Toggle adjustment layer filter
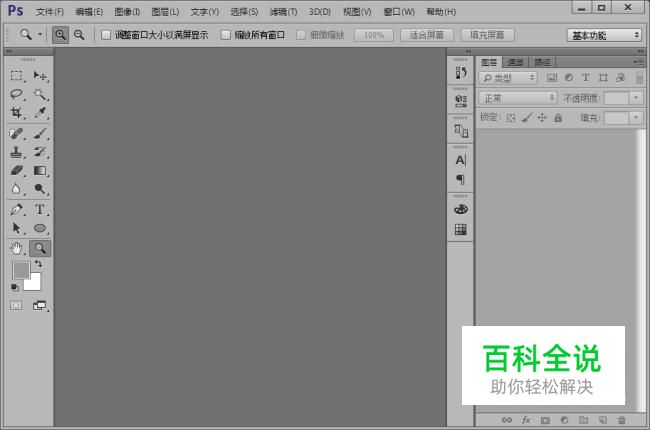Viewport: 650px width, 430px height. tap(569, 78)
